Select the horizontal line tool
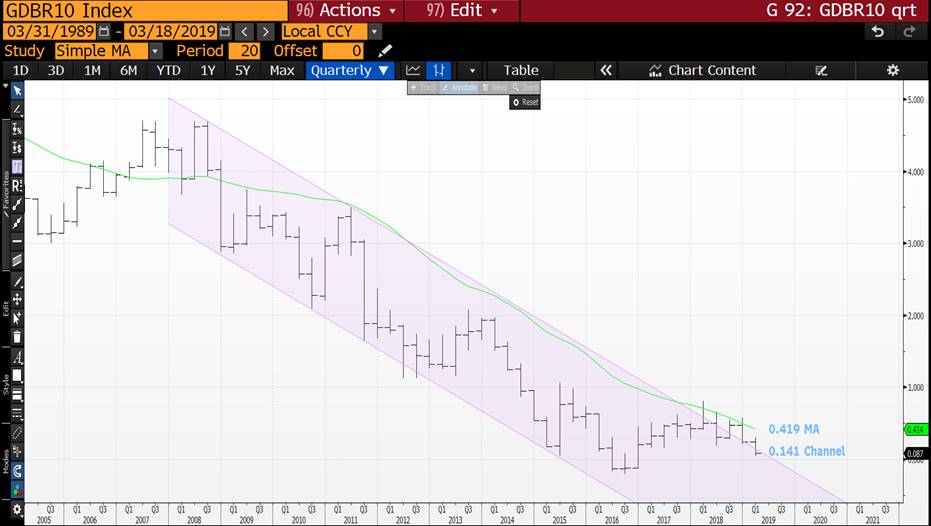 click(17, 241)
